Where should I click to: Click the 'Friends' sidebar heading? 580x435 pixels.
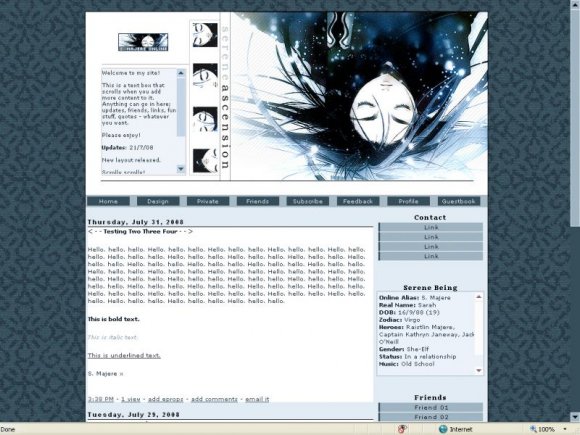pyautogui.click(x=430, y=398)
